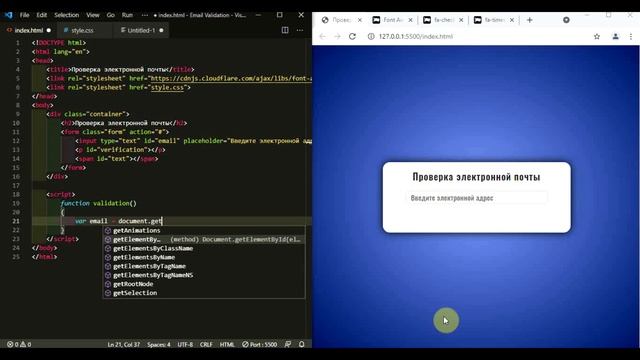Select getRootNode suggestion
Screen dimensions: 640x360
(x=203, y=284)
